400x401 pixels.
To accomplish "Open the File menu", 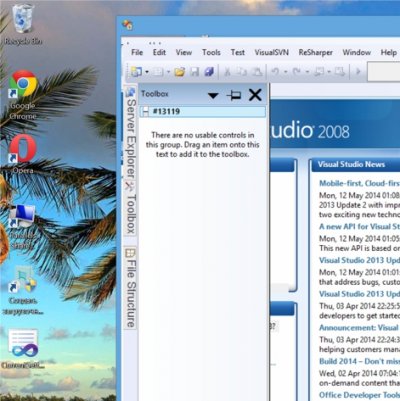I will (137, 52).
